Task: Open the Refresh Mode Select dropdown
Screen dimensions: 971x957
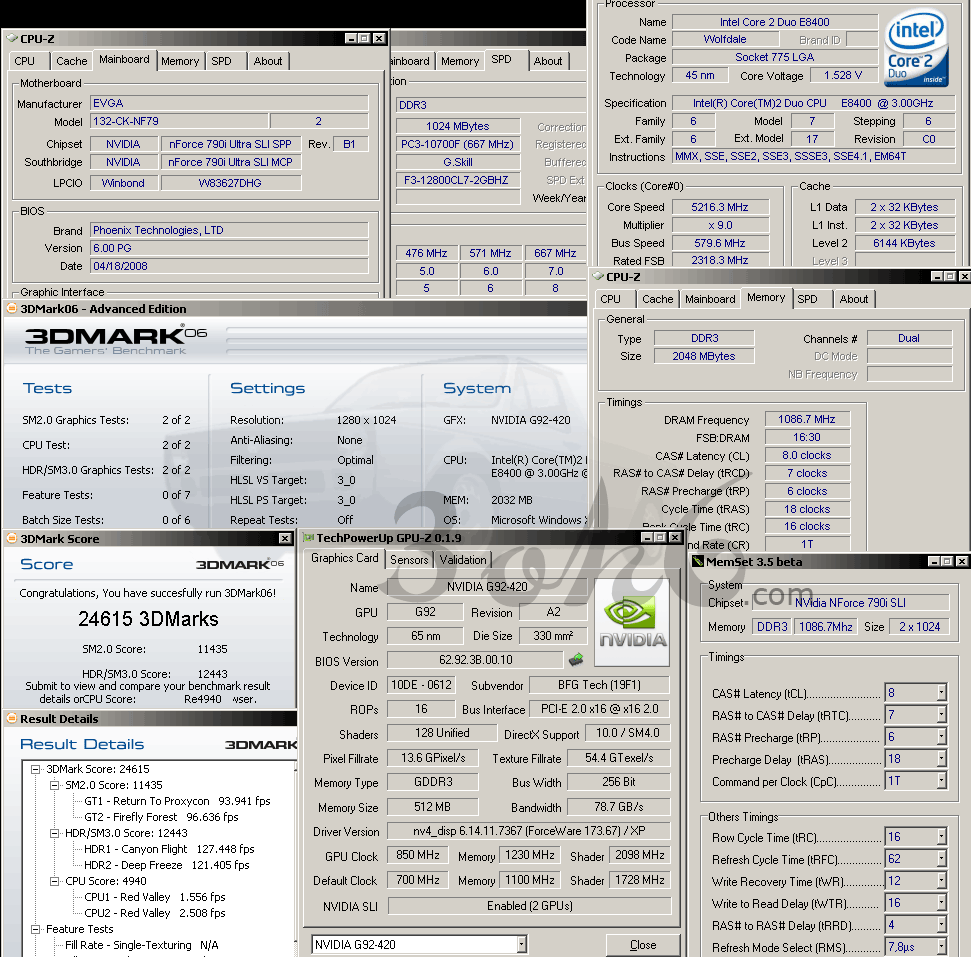Action: [941, 947]
